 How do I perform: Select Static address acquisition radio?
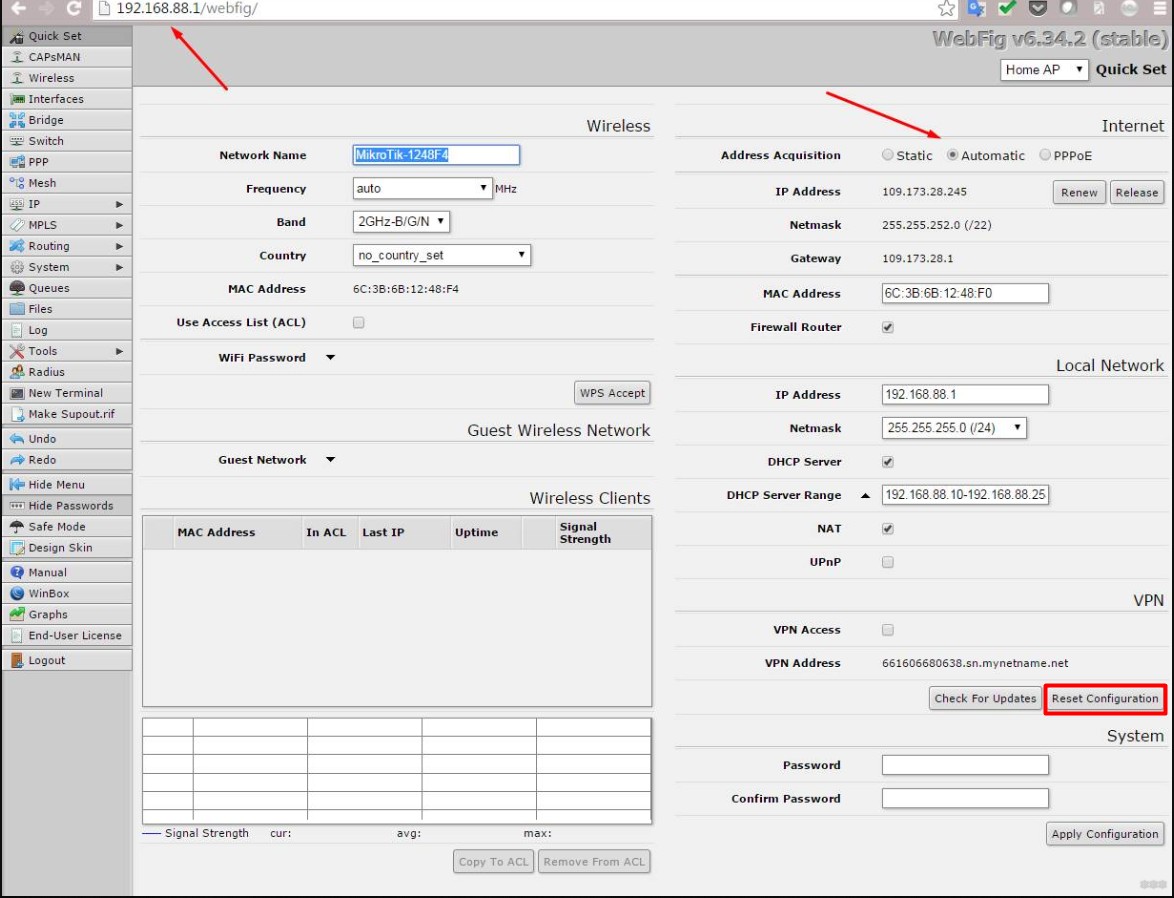[887, 155]
